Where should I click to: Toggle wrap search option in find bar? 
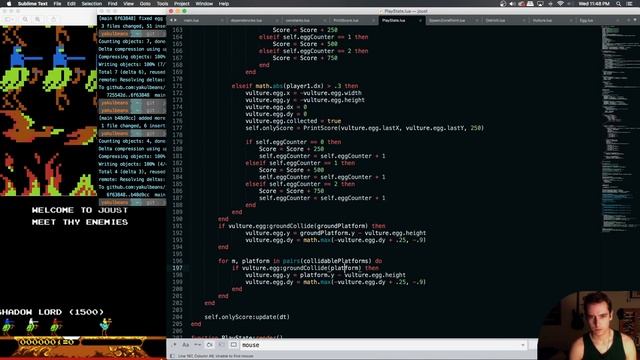click(x=210, y=345)
